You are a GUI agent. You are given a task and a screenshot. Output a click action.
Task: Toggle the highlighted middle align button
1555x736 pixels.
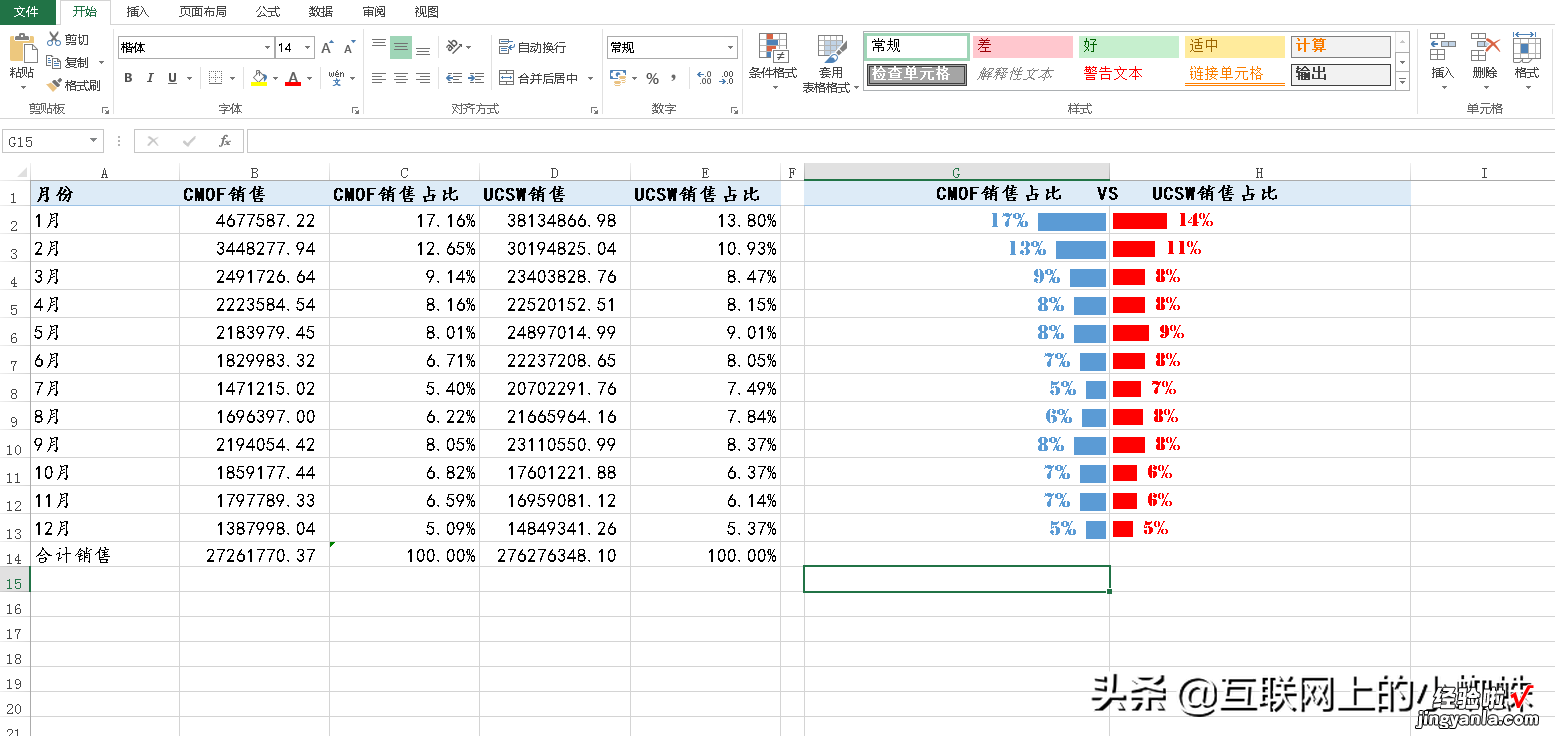401,46
